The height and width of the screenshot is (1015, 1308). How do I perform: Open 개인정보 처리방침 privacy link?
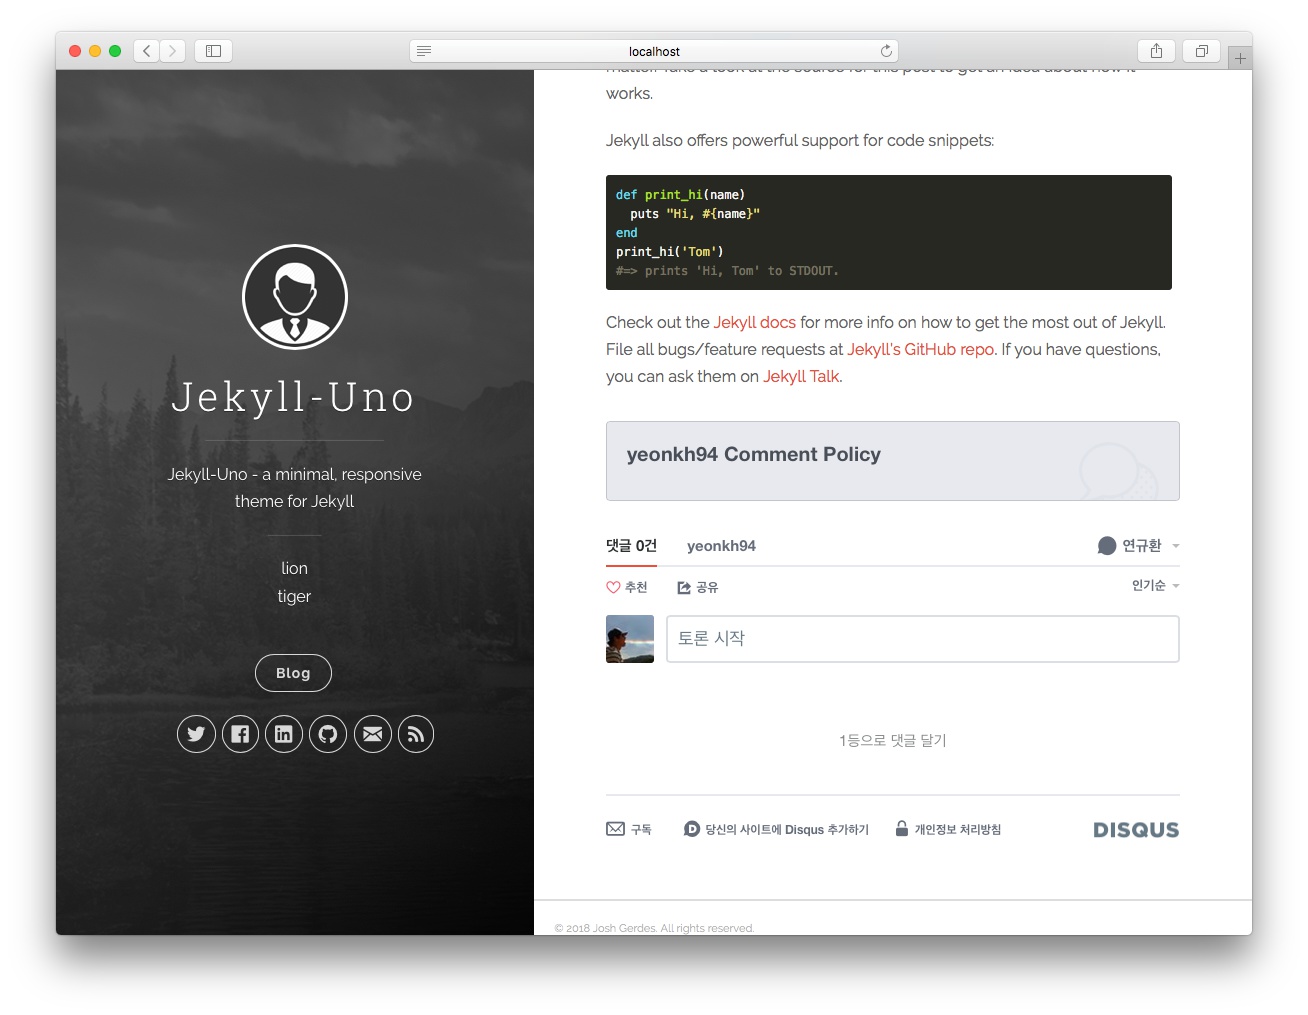tap(948, 829)
